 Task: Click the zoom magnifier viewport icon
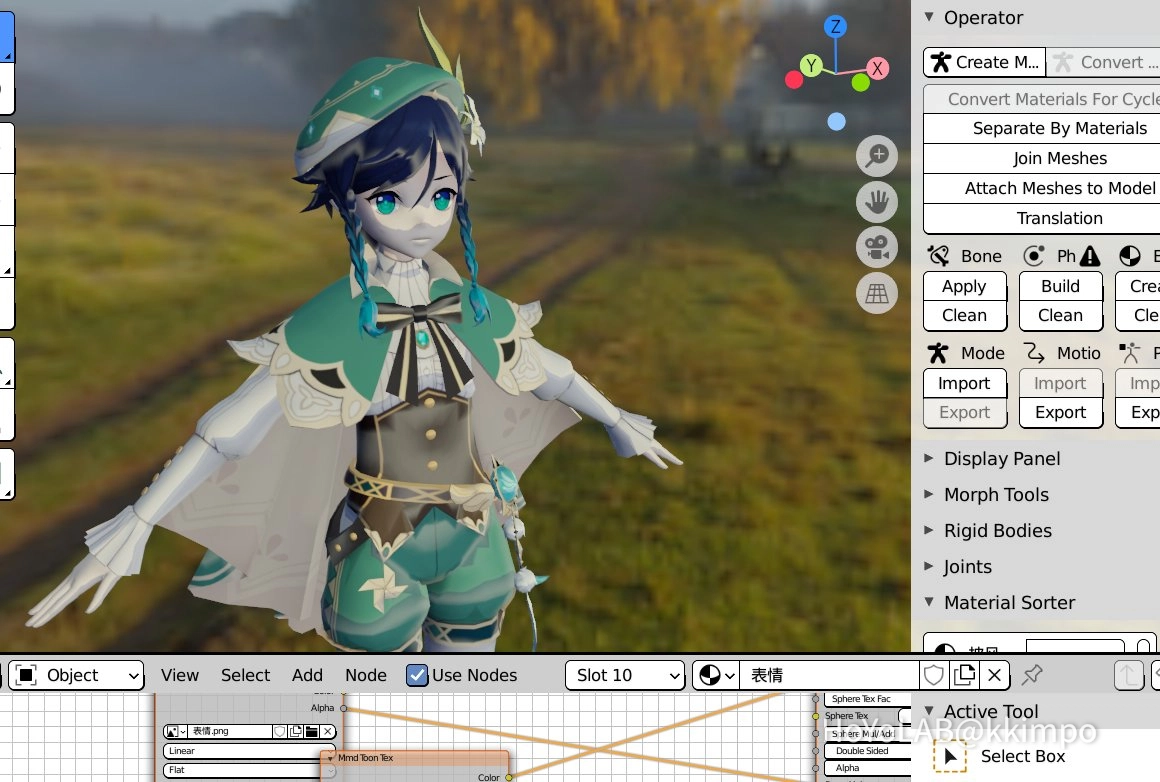point(877,156)
